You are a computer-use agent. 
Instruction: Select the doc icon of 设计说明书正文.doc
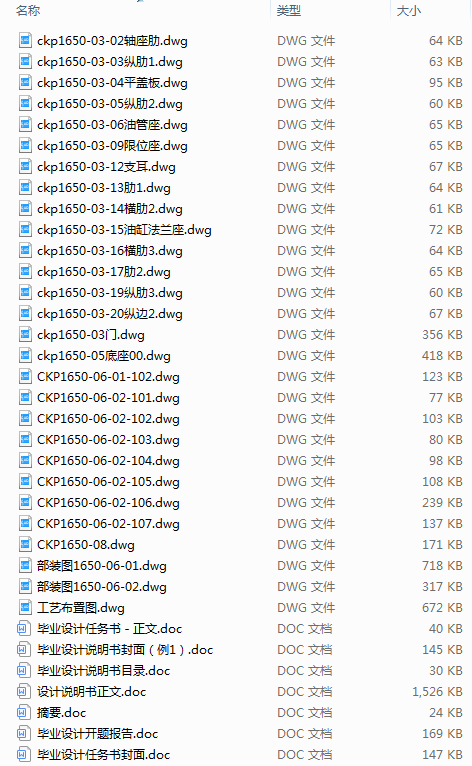22,692
